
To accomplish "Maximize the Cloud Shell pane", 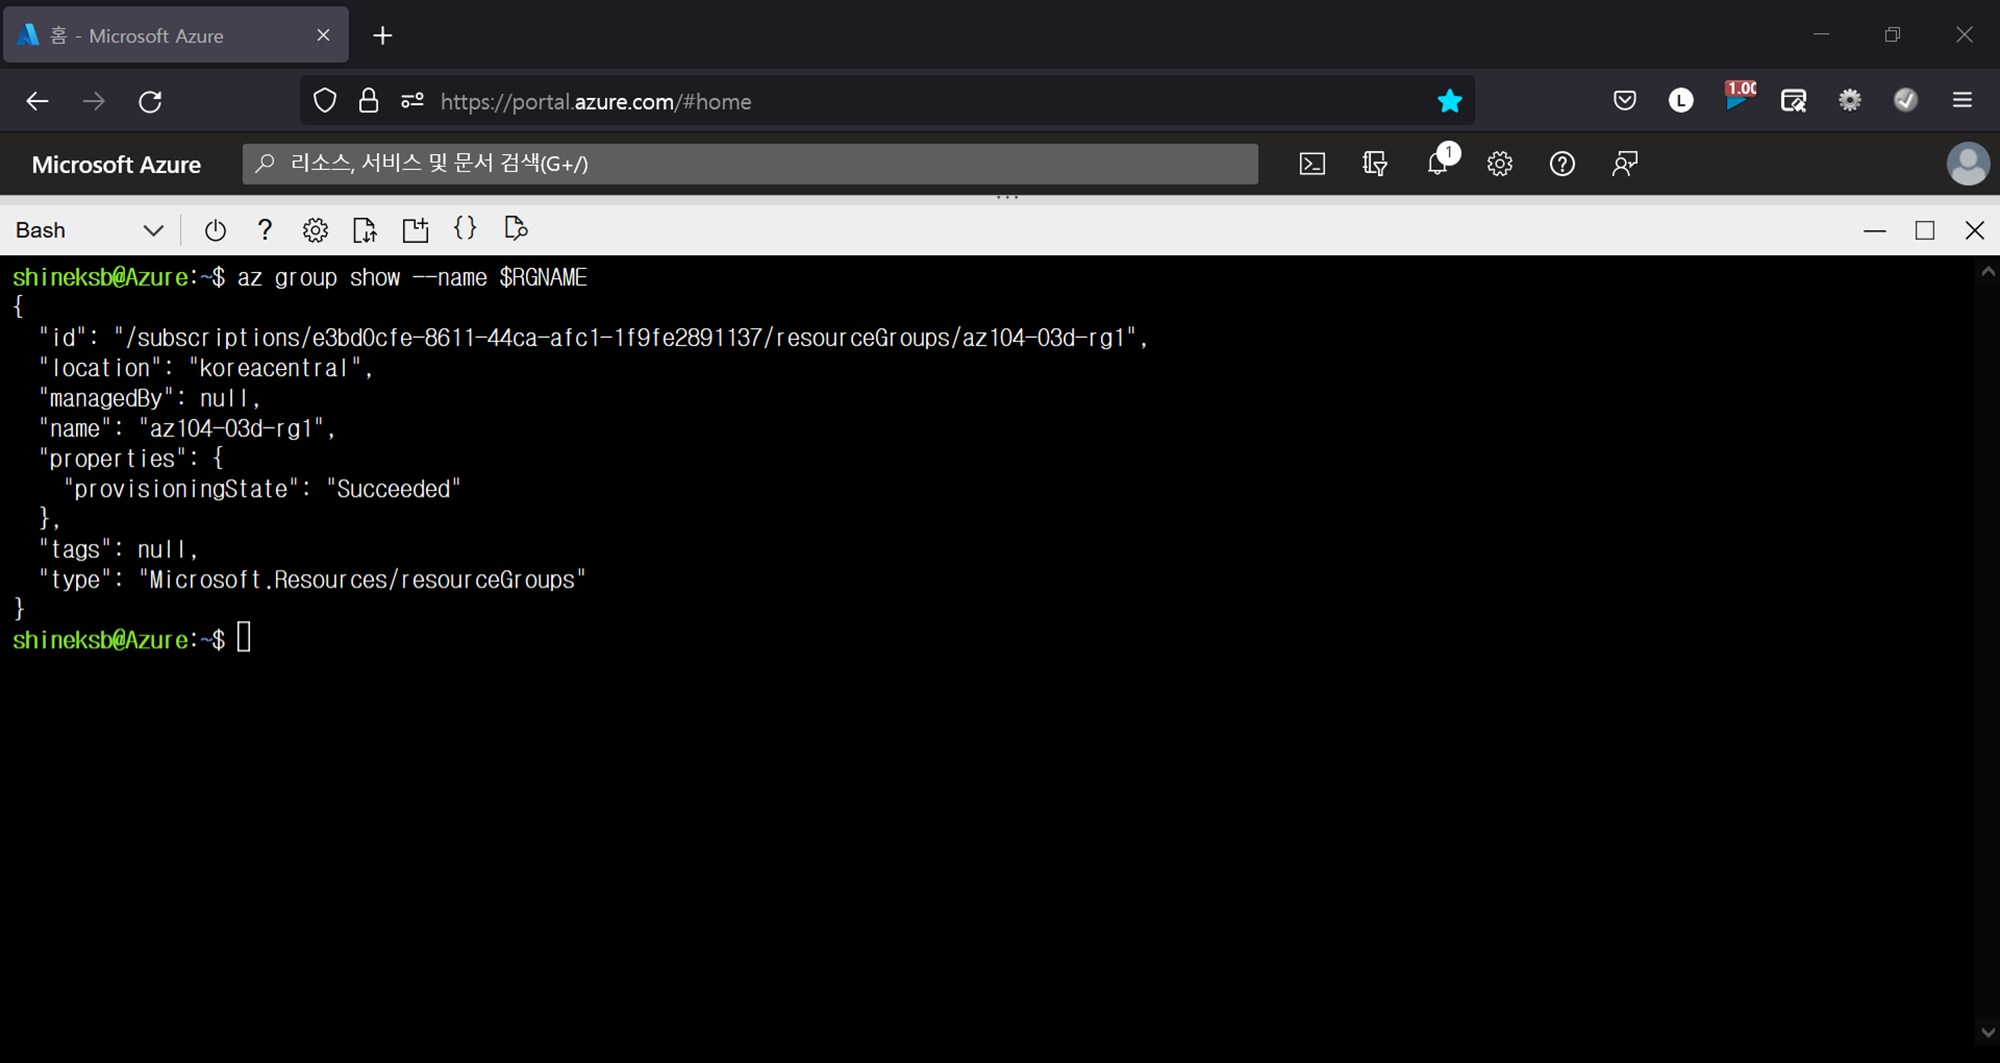I will tap(1925, 231).
